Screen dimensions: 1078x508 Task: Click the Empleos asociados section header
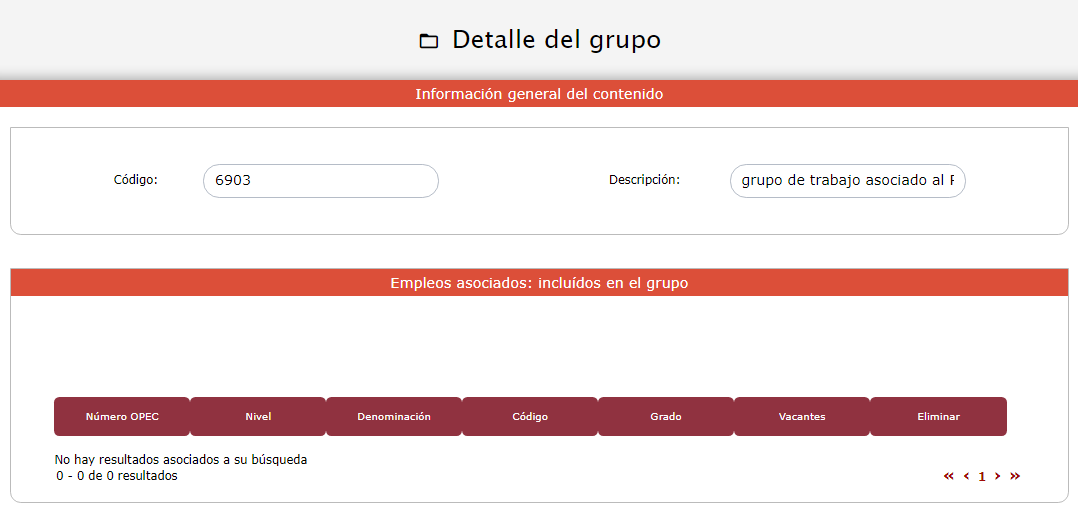539,283
